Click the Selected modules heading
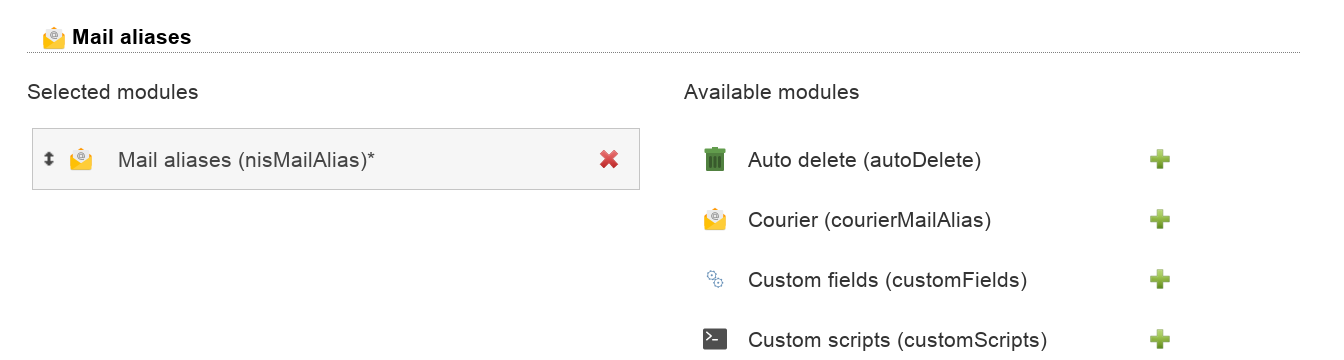The image size is (1344, 360). click(x=113, y=92)
